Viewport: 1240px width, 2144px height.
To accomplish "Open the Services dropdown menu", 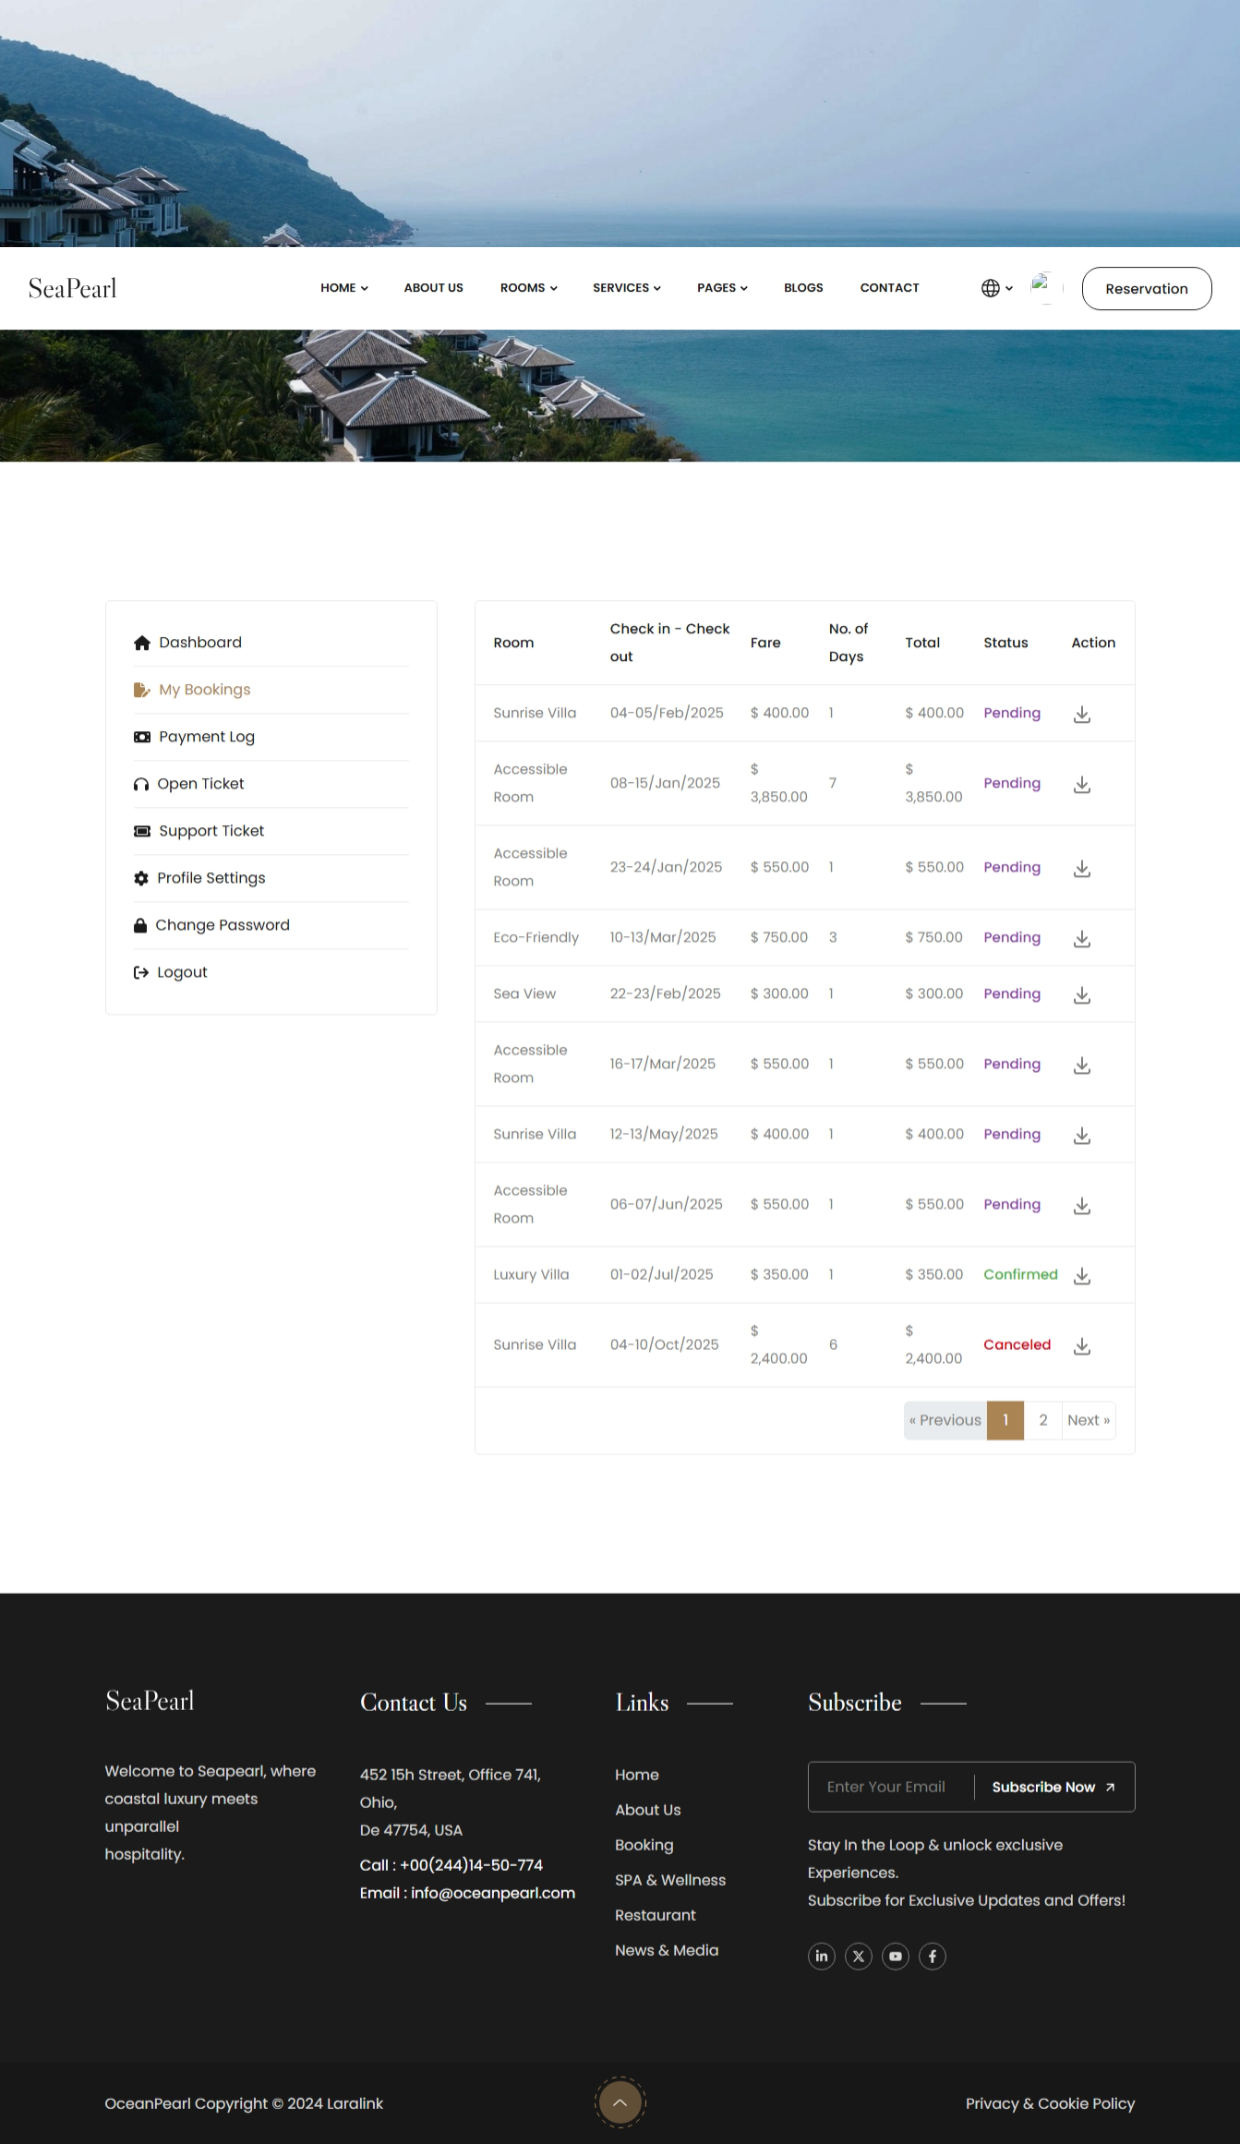I will pyautogui.click(x=626, y=288).
